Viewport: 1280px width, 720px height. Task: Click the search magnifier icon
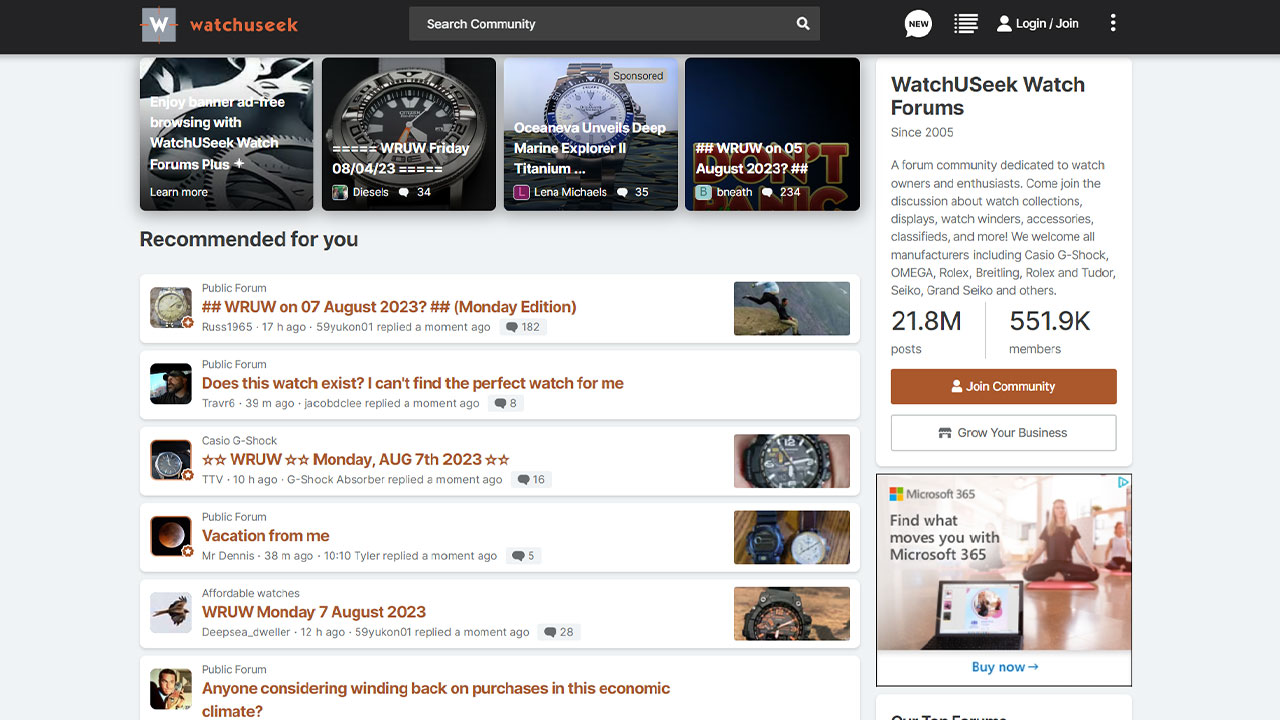click(x=802, y=23)
